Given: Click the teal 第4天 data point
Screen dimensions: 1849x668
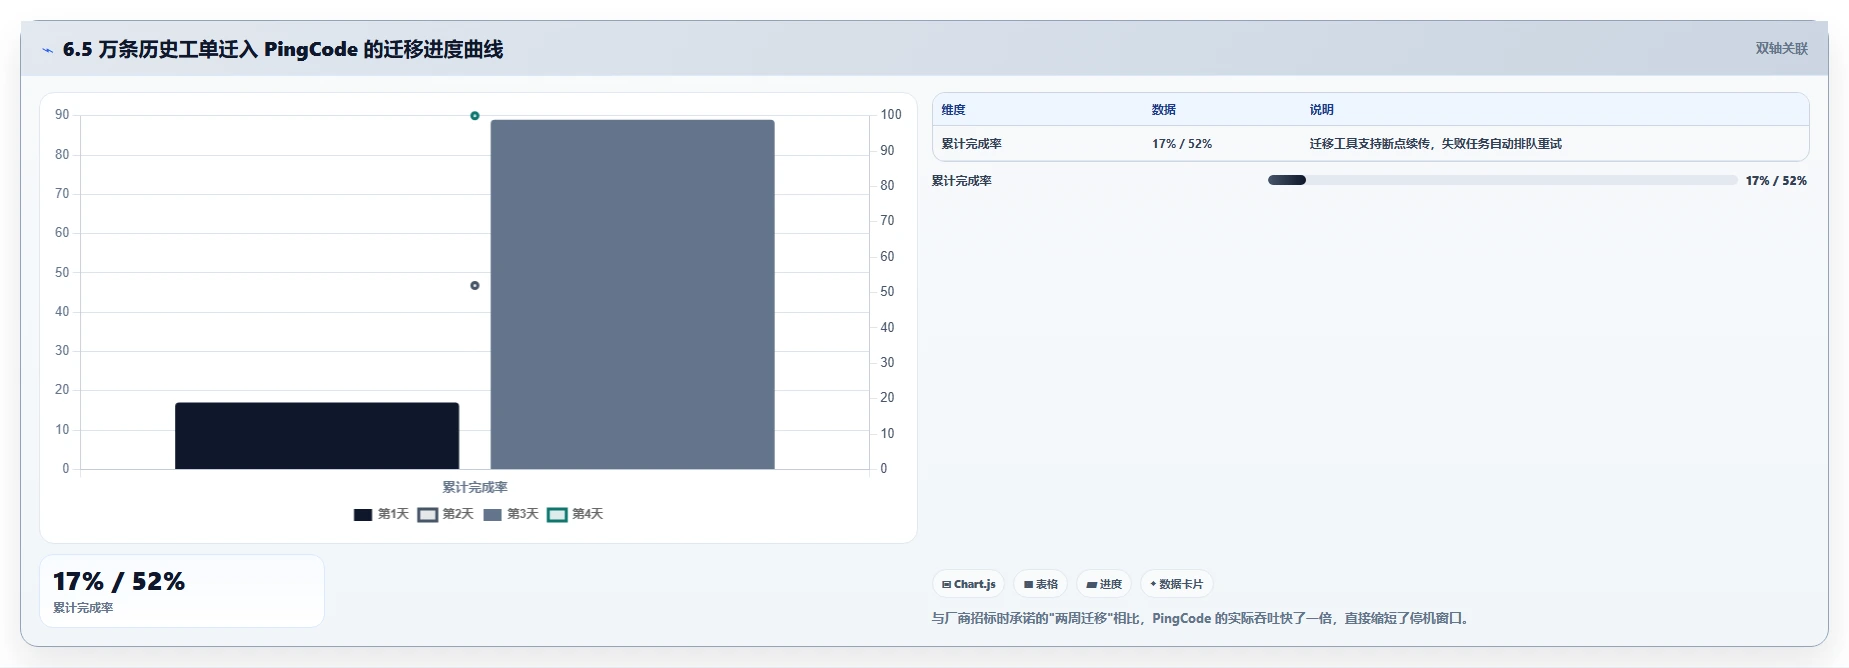Looking at the screenshot, I should pyautogui.click(x=475, y=116).
